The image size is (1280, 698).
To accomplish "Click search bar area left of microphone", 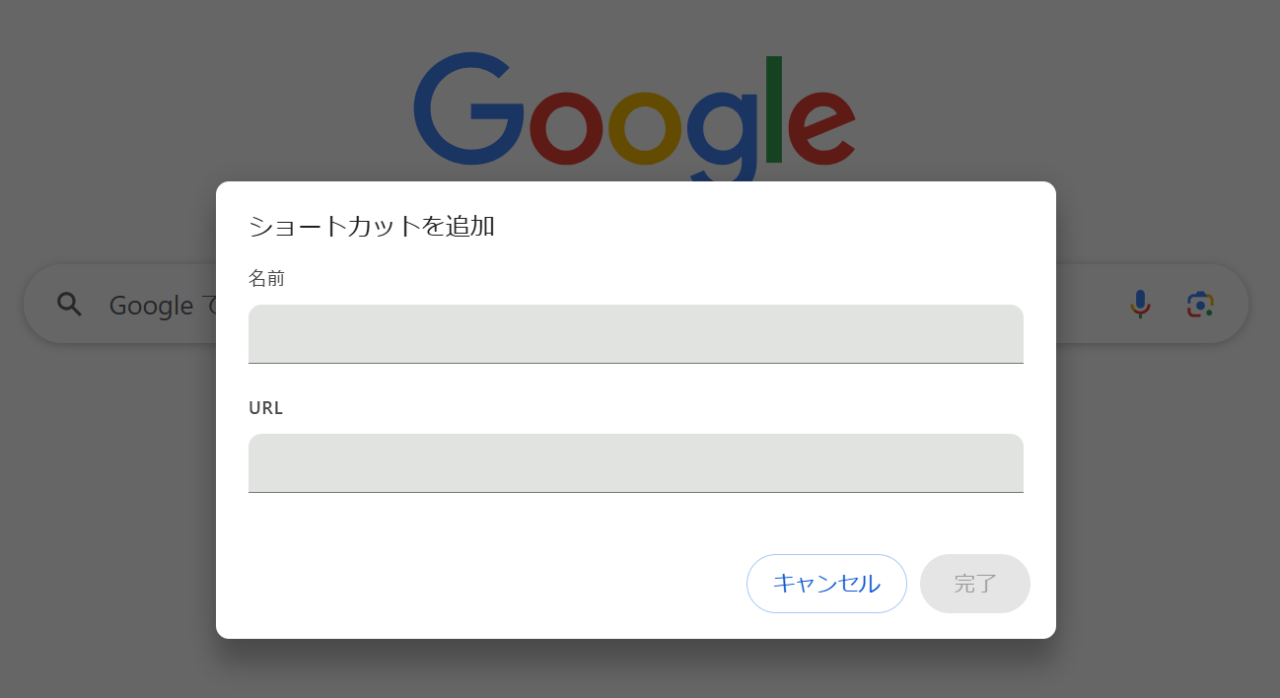I will coord(1090,304).
